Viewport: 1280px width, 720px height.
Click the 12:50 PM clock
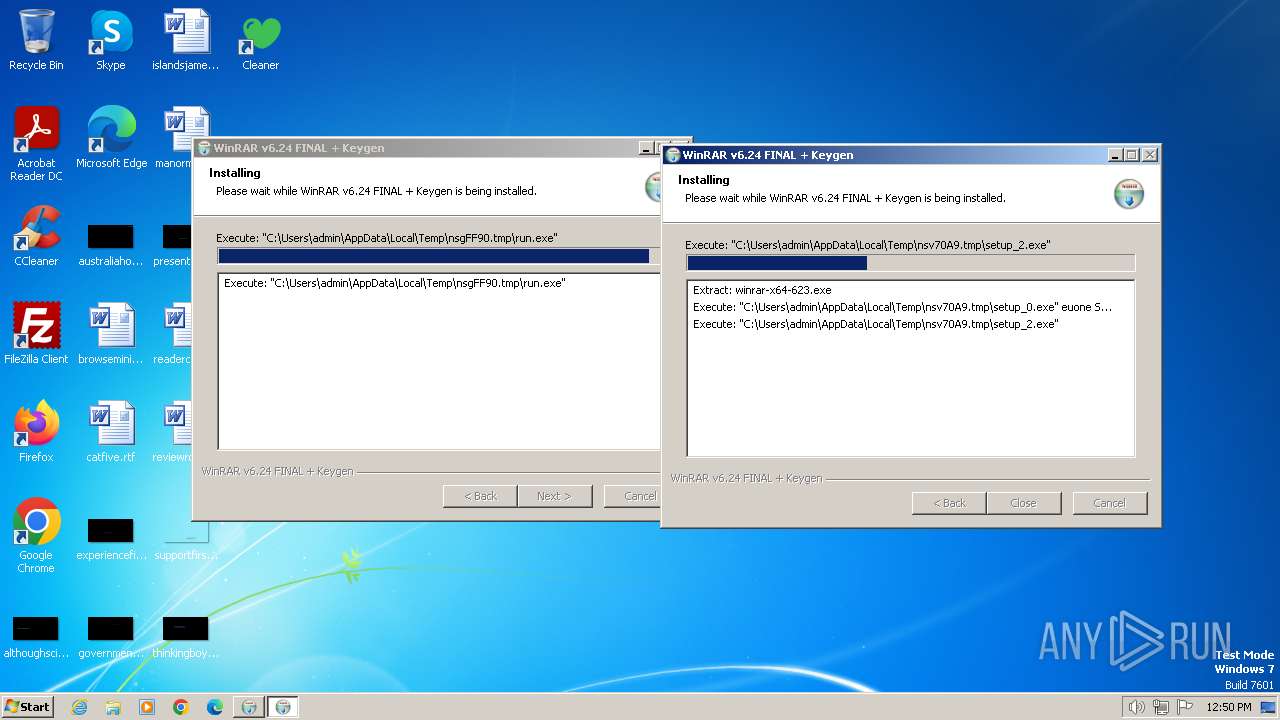click(1229, 707)
